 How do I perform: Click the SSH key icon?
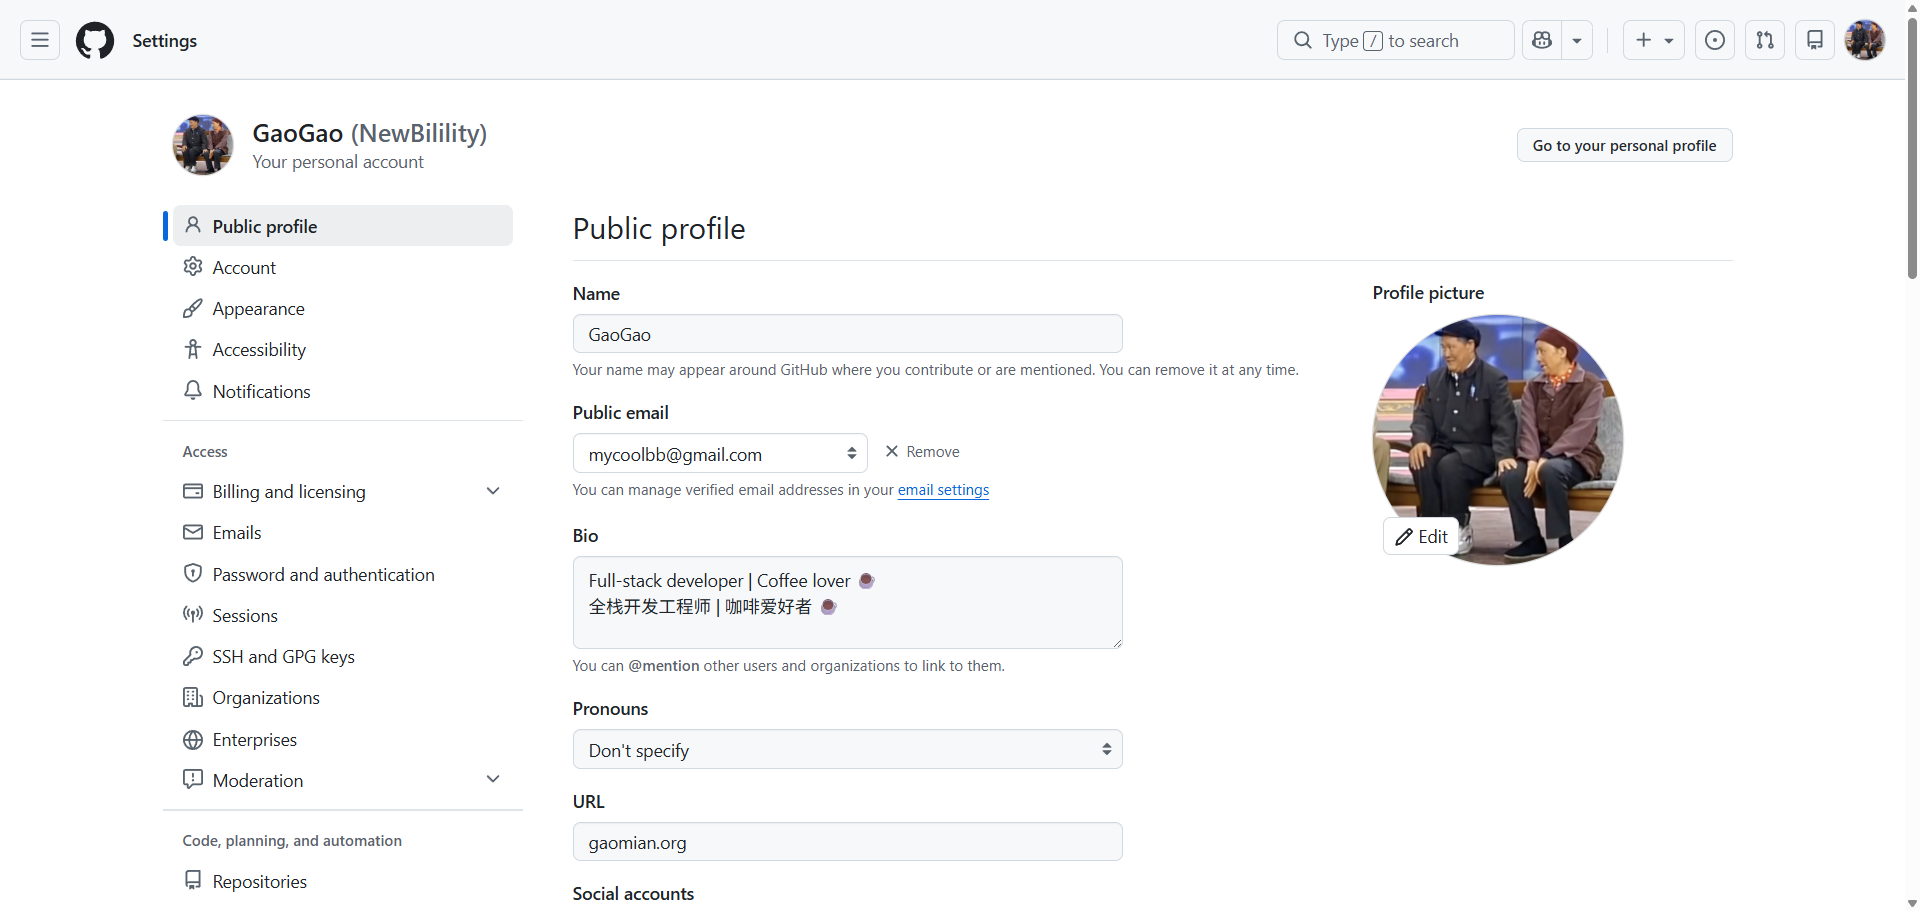tap(193, 656)
